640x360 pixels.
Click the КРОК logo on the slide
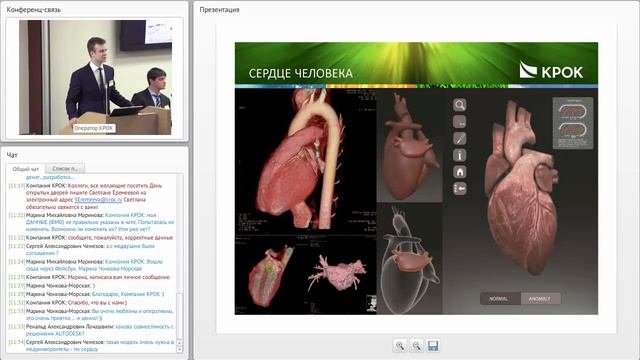(551, 70)
